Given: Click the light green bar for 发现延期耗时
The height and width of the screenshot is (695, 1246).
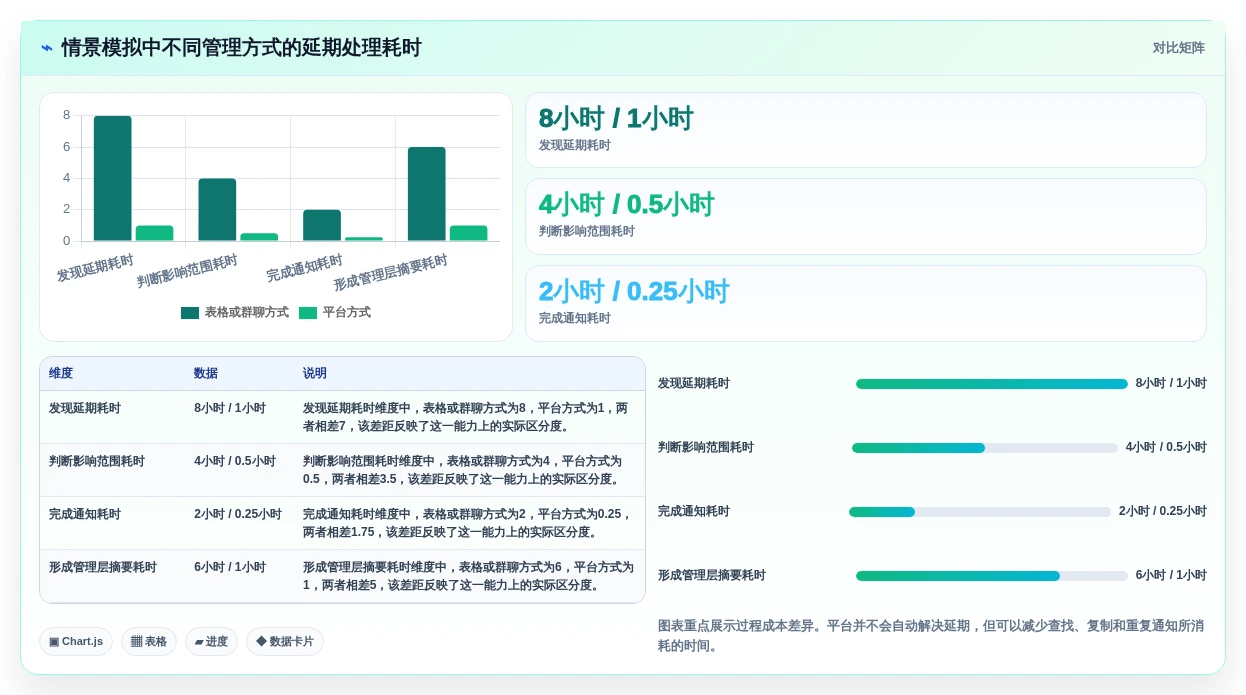Looking at the screenshot, I should tap(154, 233).
